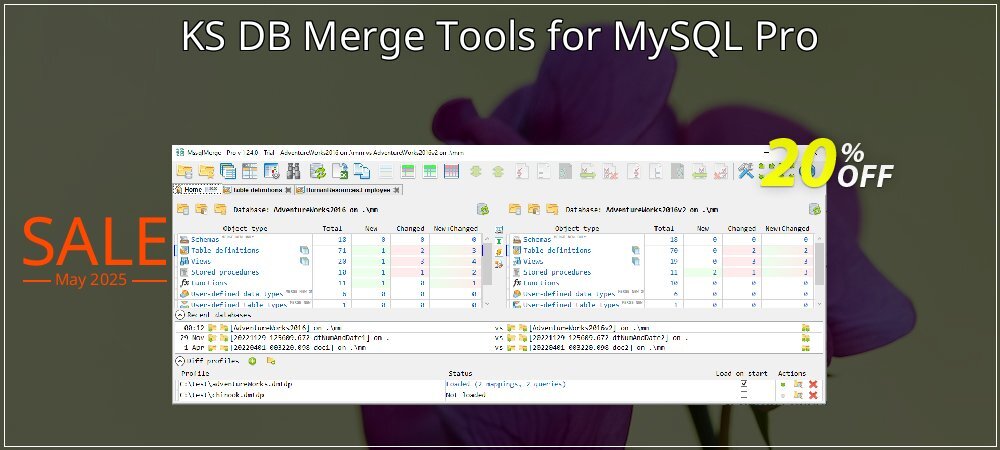Click the green add diff profile icon
The height and width of the screenshot is (450, 1000).
click(x=252, y=361)
